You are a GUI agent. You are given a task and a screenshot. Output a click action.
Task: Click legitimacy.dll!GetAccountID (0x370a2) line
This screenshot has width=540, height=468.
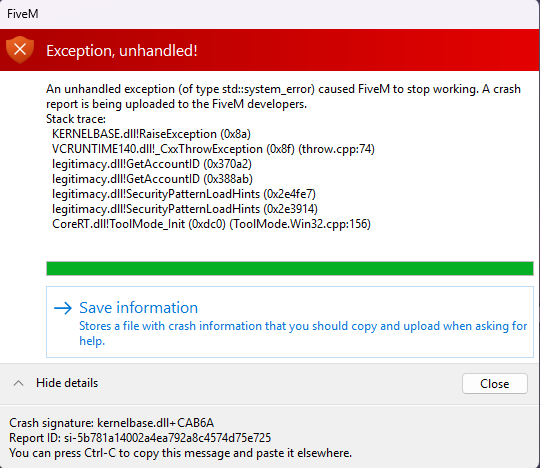tap(152, 164)
